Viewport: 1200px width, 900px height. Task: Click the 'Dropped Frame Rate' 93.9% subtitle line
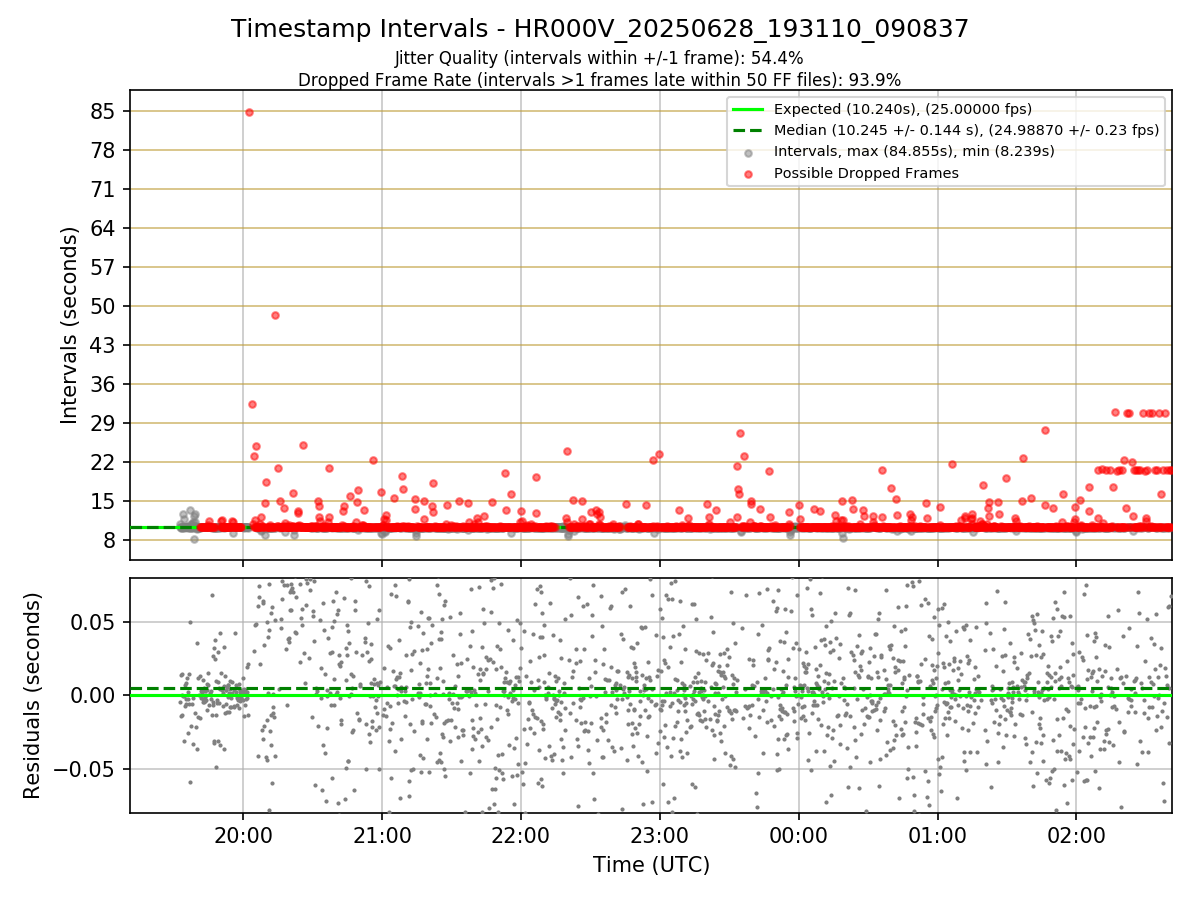(600, 80)
